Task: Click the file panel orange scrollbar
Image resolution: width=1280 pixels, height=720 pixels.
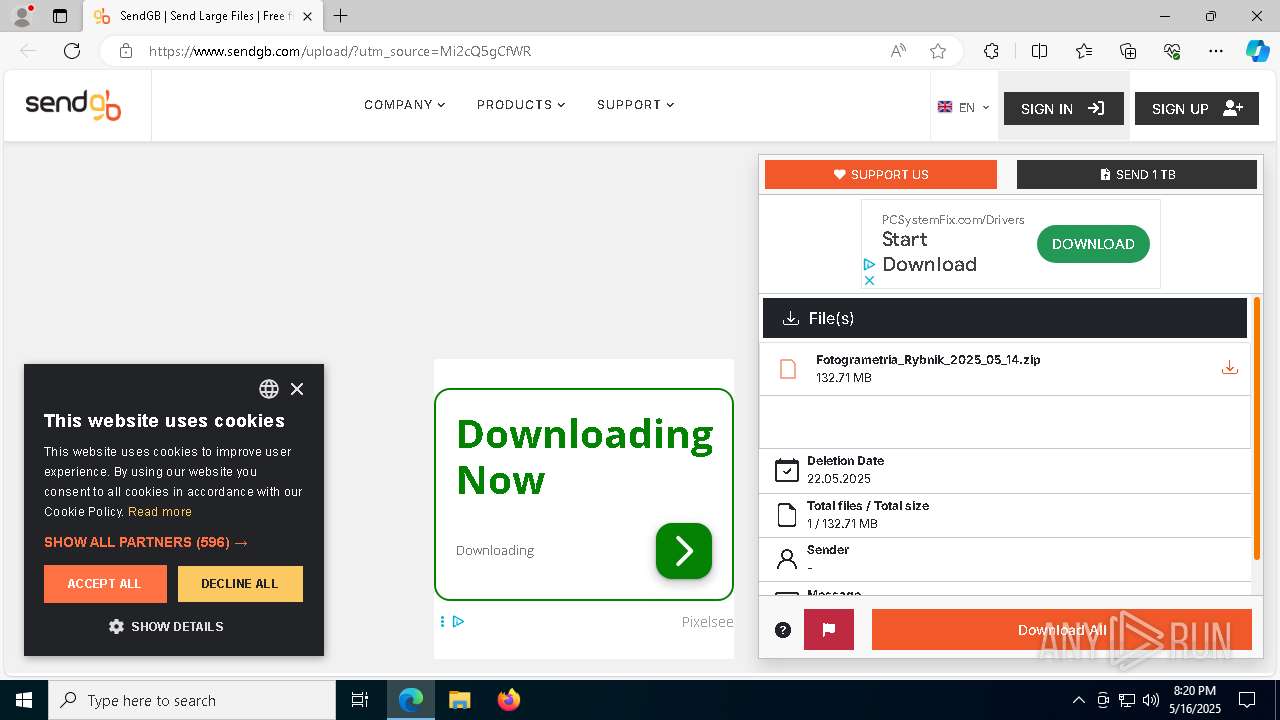Action: [x=1257, y=428]
